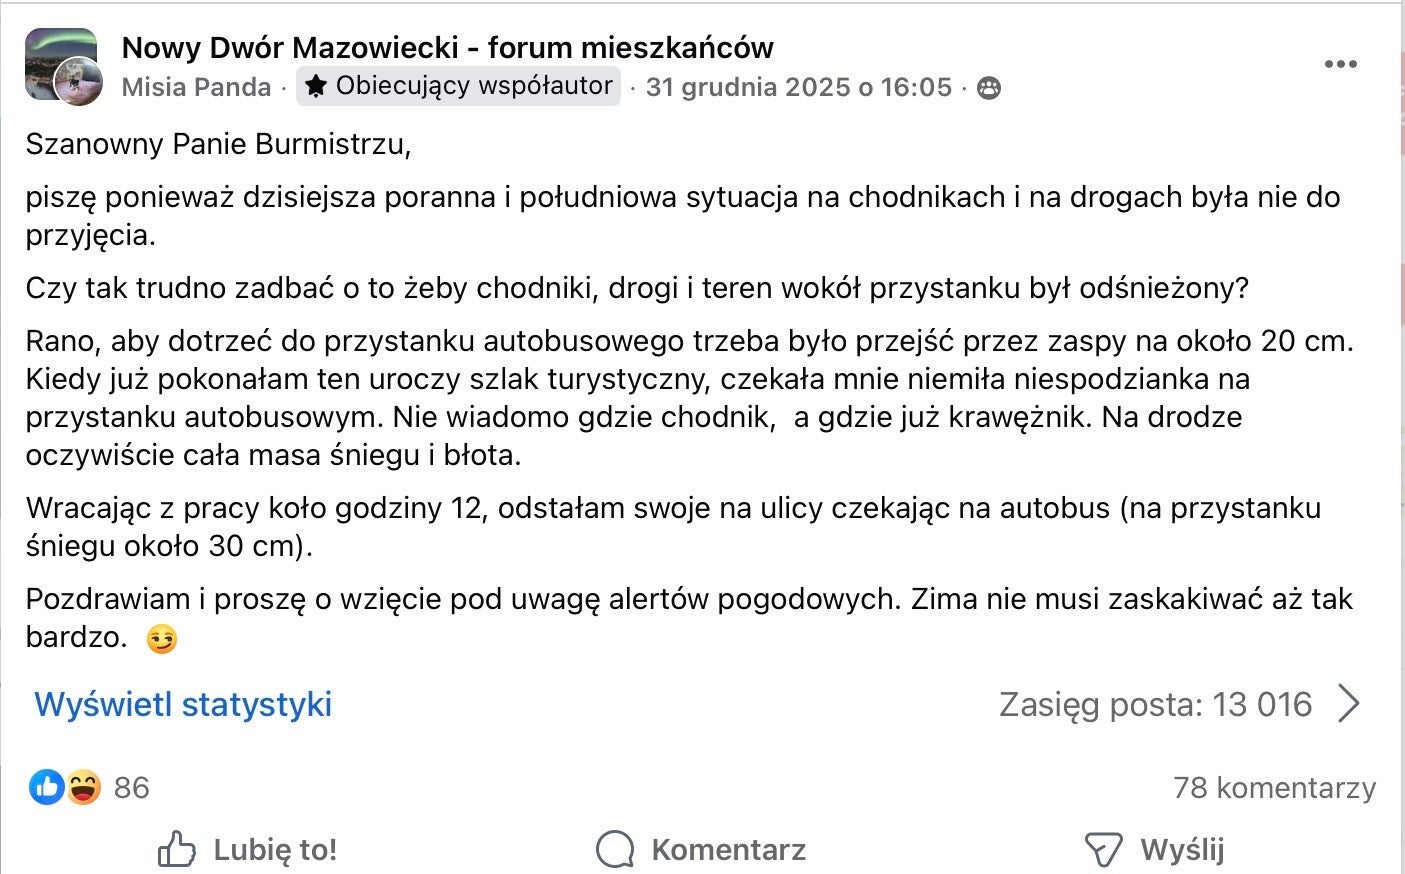Click the Zasięg posta: 13 016 text
1405x874 pixels.
(x=1155, y=704)
